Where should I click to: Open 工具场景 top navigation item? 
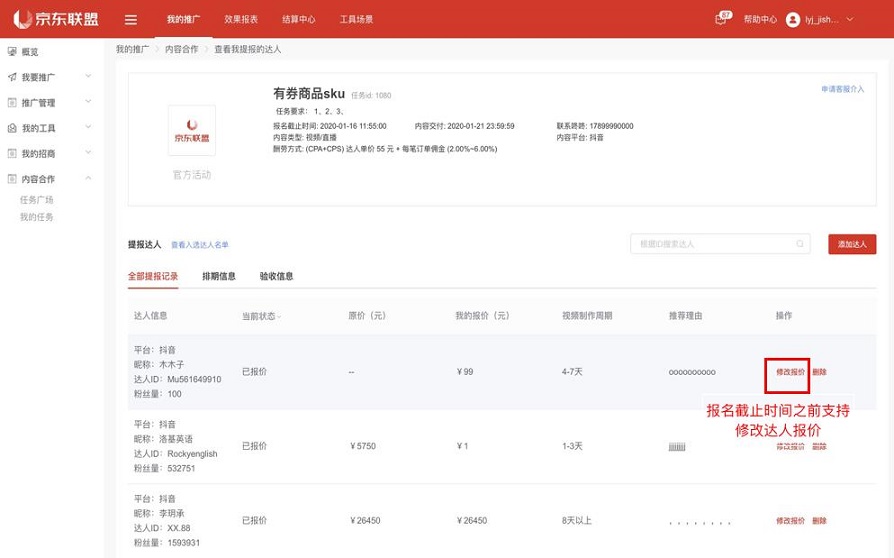[356, 19]
